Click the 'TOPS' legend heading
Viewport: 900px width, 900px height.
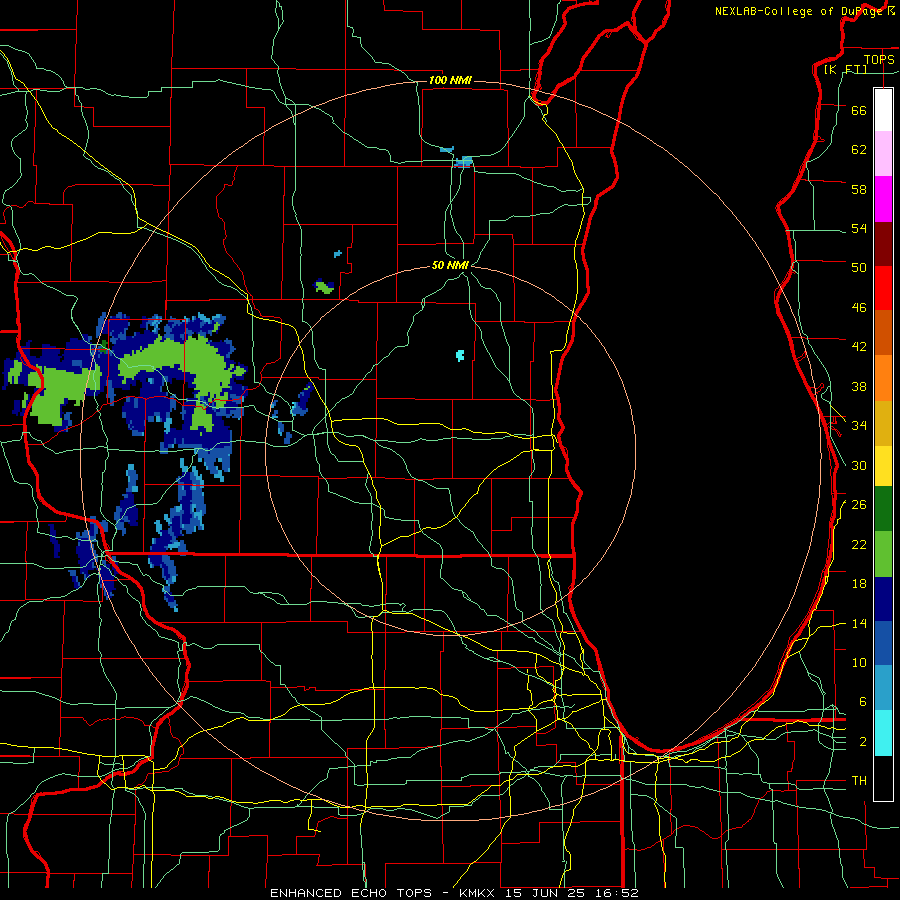(x=879, y=59)
